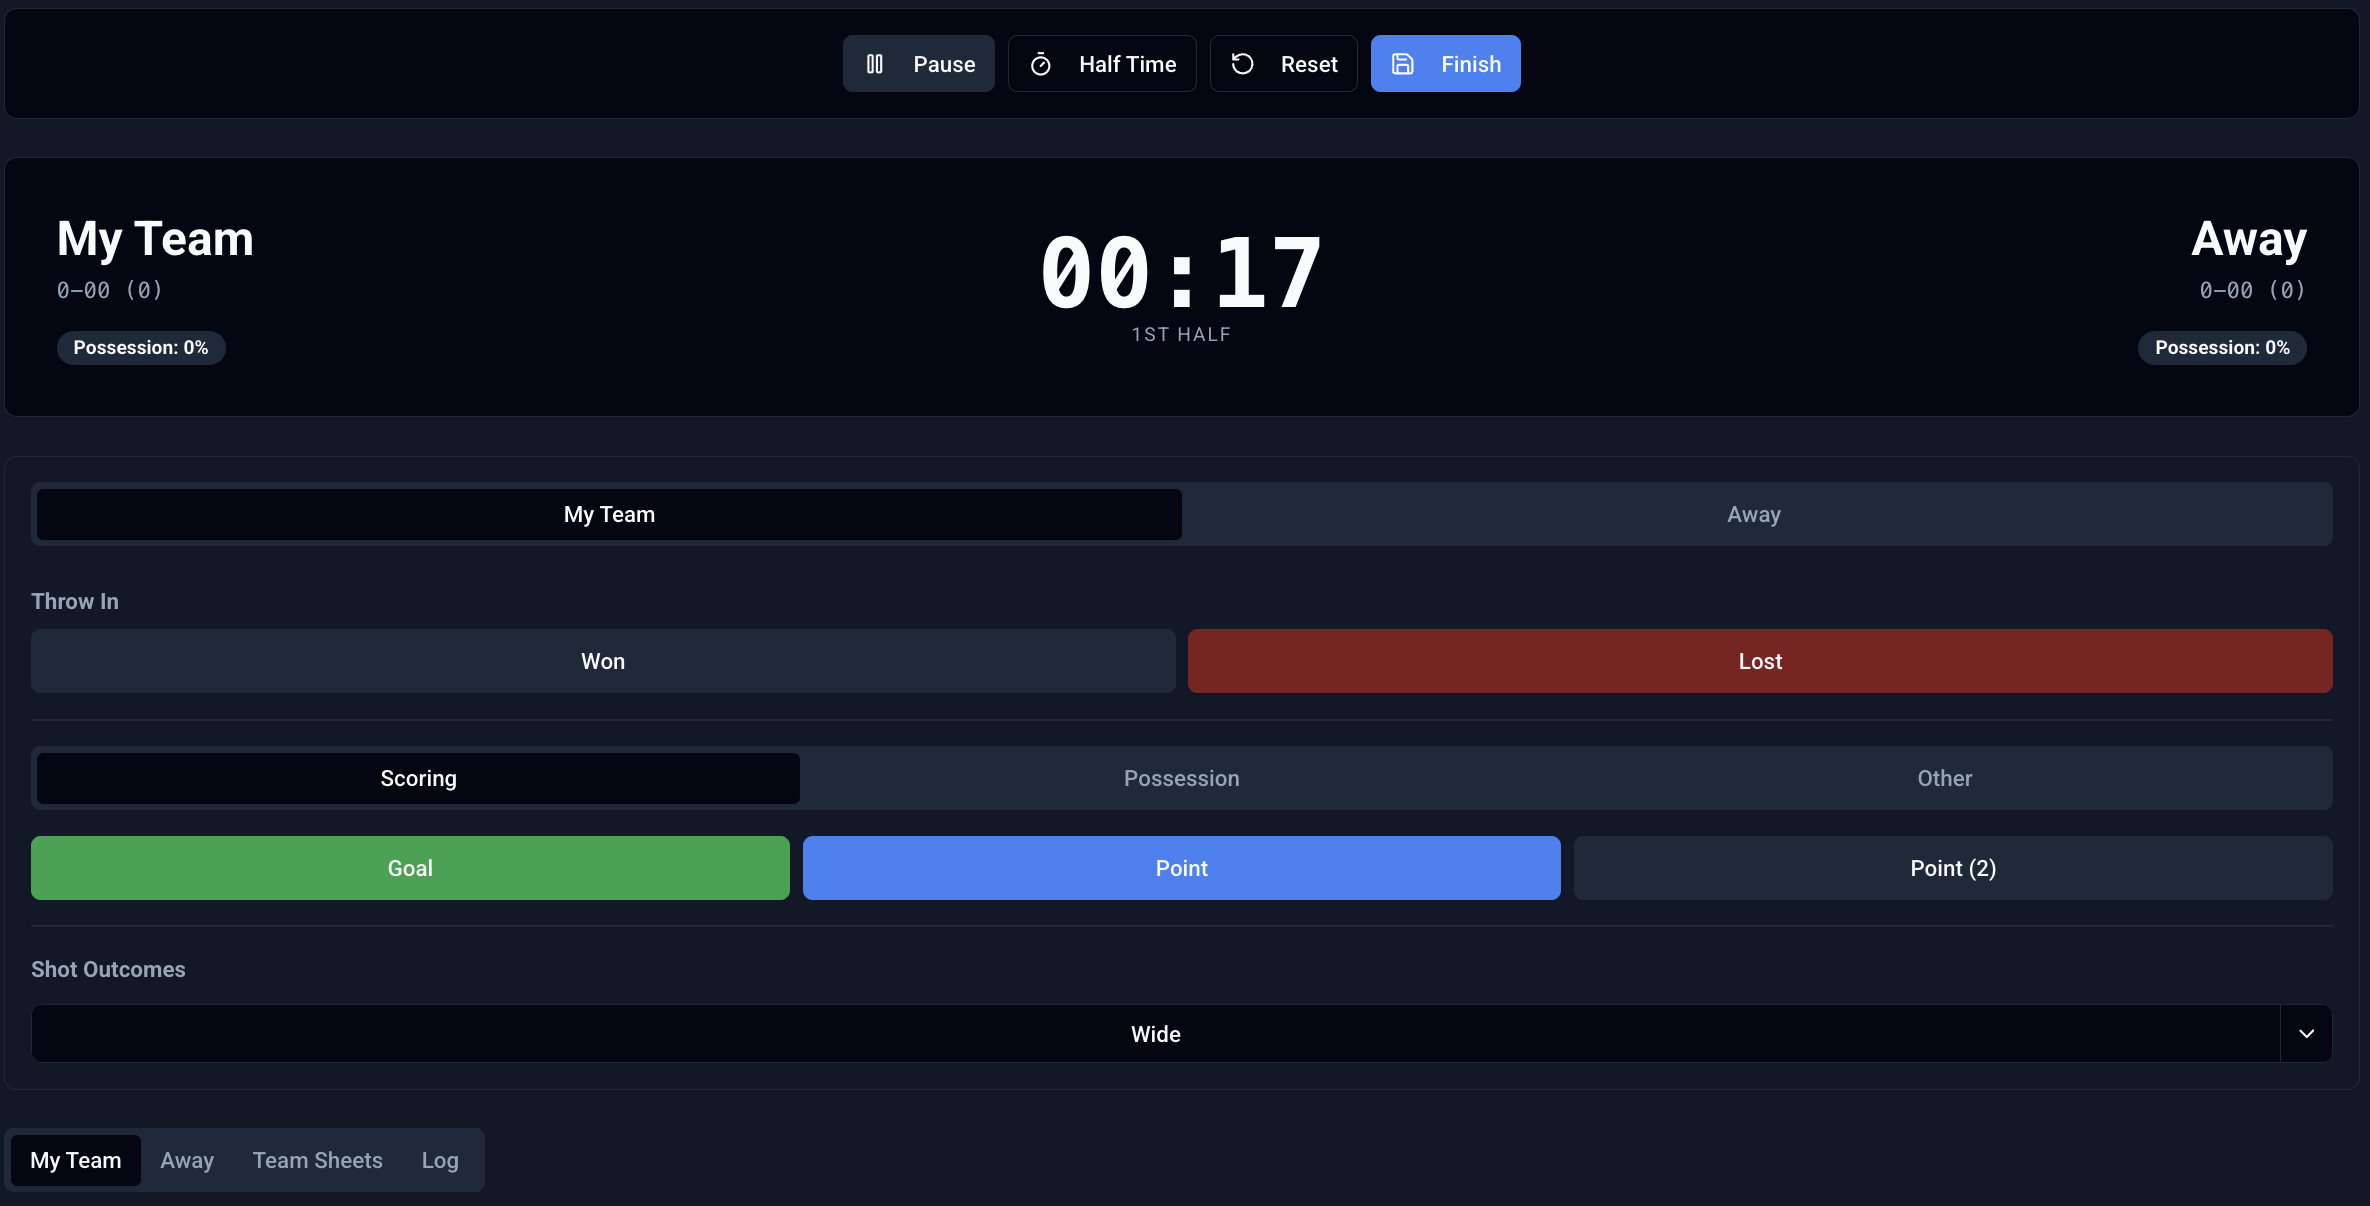Select the Scoring category
Viewport: 2370px width, 1206px height.
(418, 778)
